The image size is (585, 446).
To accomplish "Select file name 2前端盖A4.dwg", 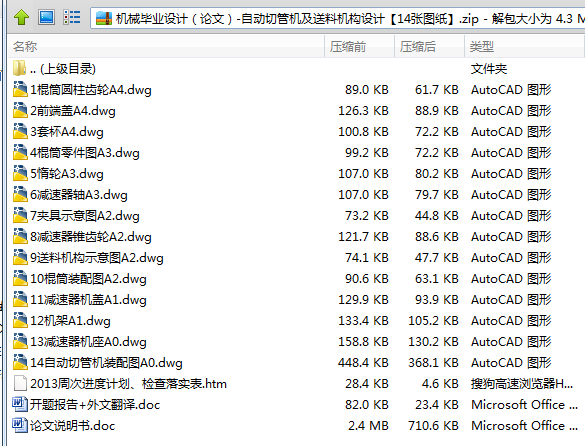I will (73, 111).
